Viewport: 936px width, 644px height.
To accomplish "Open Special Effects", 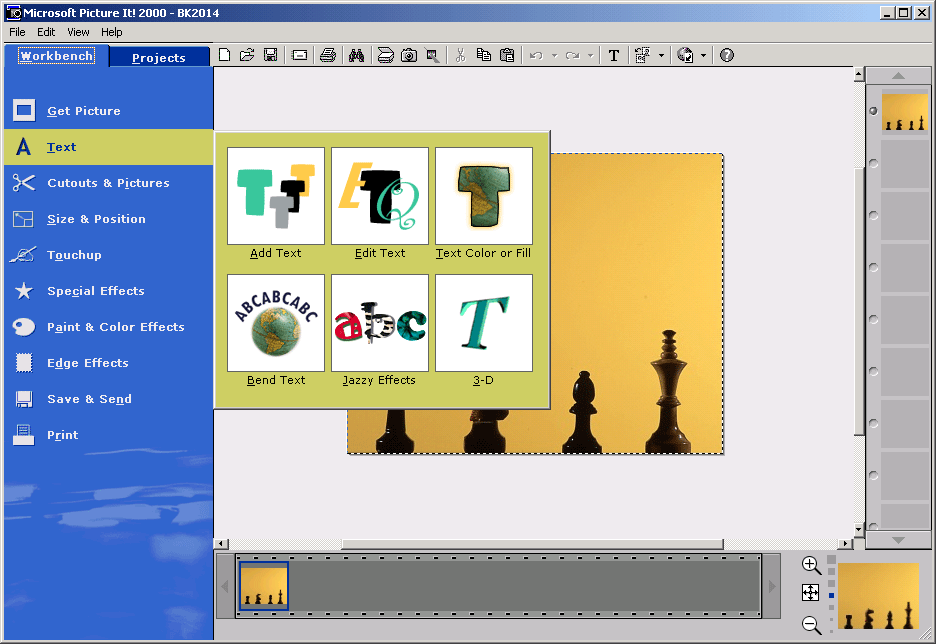I will pyautogui.click(x=109, y=291).
